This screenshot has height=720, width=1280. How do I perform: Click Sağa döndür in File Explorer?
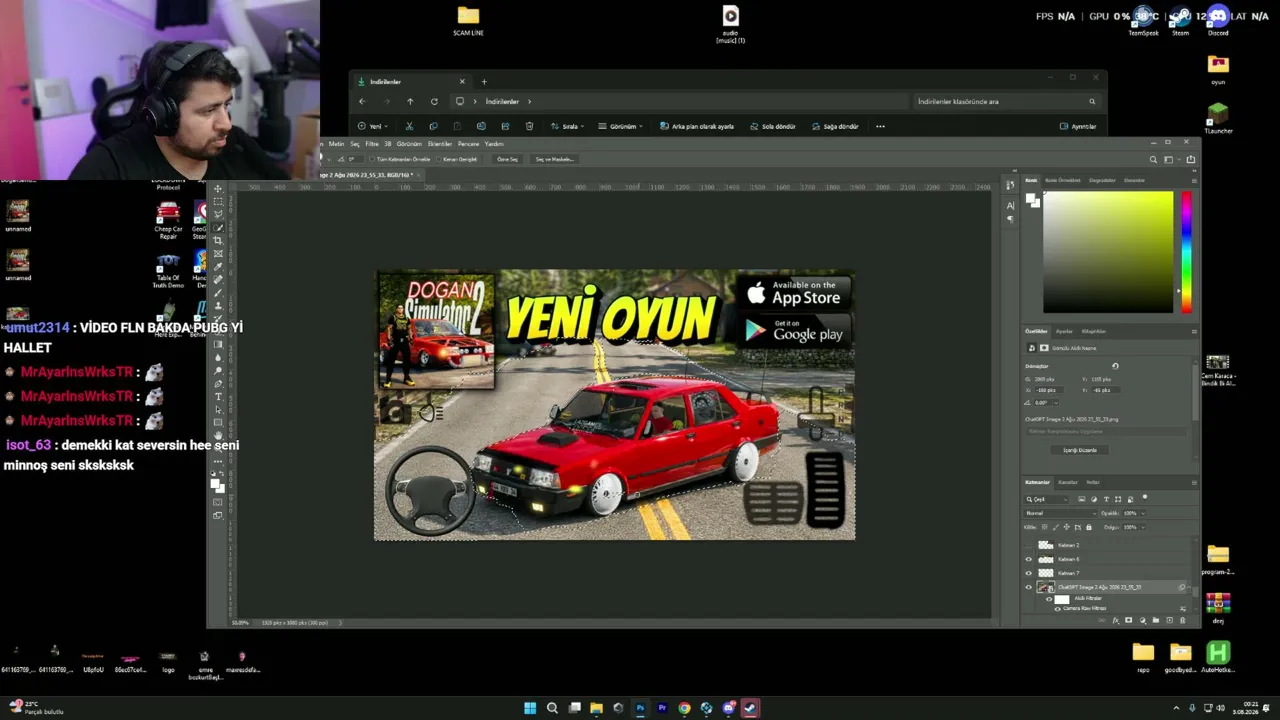point(835,127)
